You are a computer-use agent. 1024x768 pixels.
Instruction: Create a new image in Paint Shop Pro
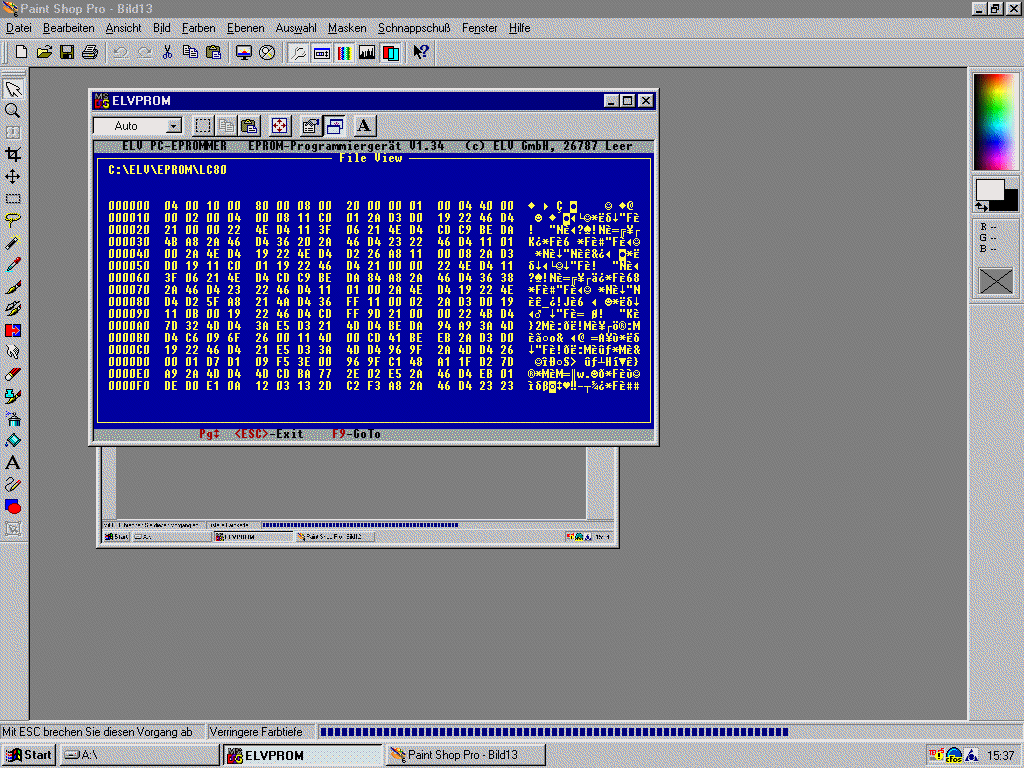tap(21, 52)
